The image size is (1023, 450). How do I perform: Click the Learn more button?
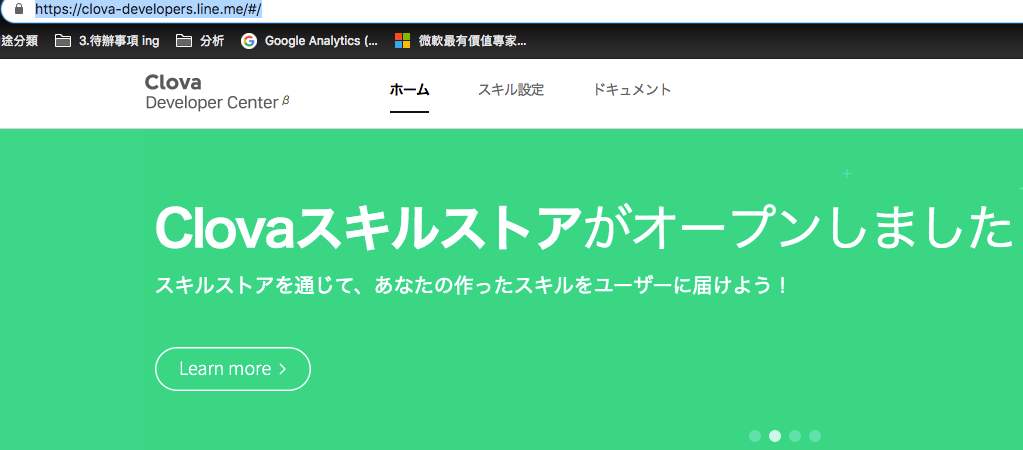click(x=233, y=369)
